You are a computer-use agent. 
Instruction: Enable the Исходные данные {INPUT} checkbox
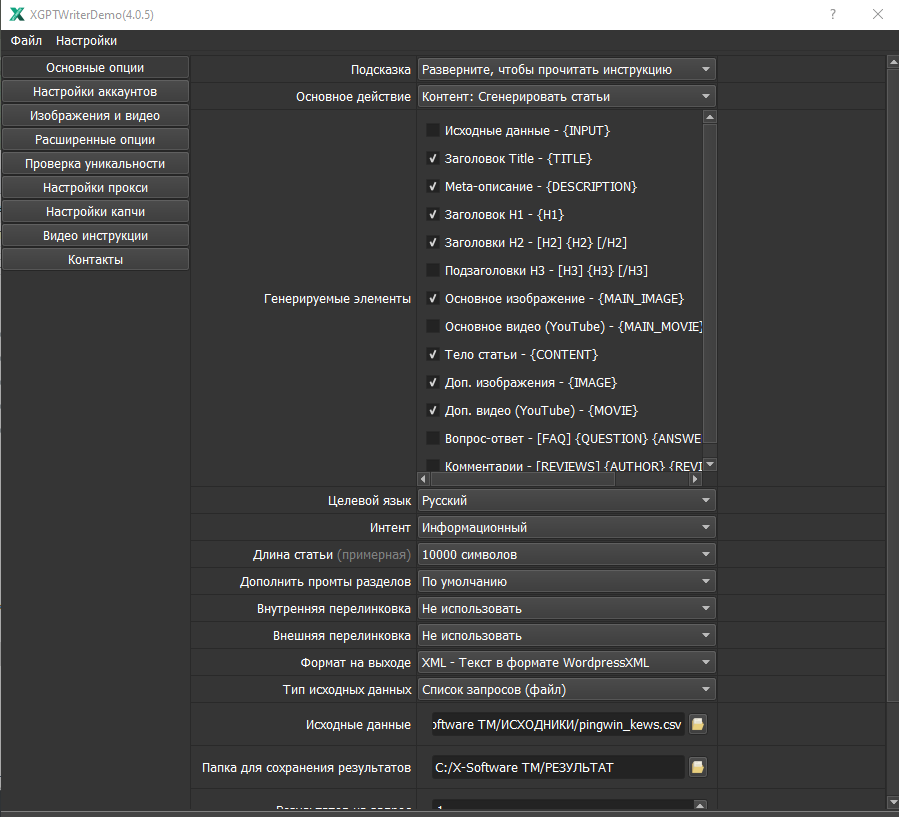click(x=433, y=130)
